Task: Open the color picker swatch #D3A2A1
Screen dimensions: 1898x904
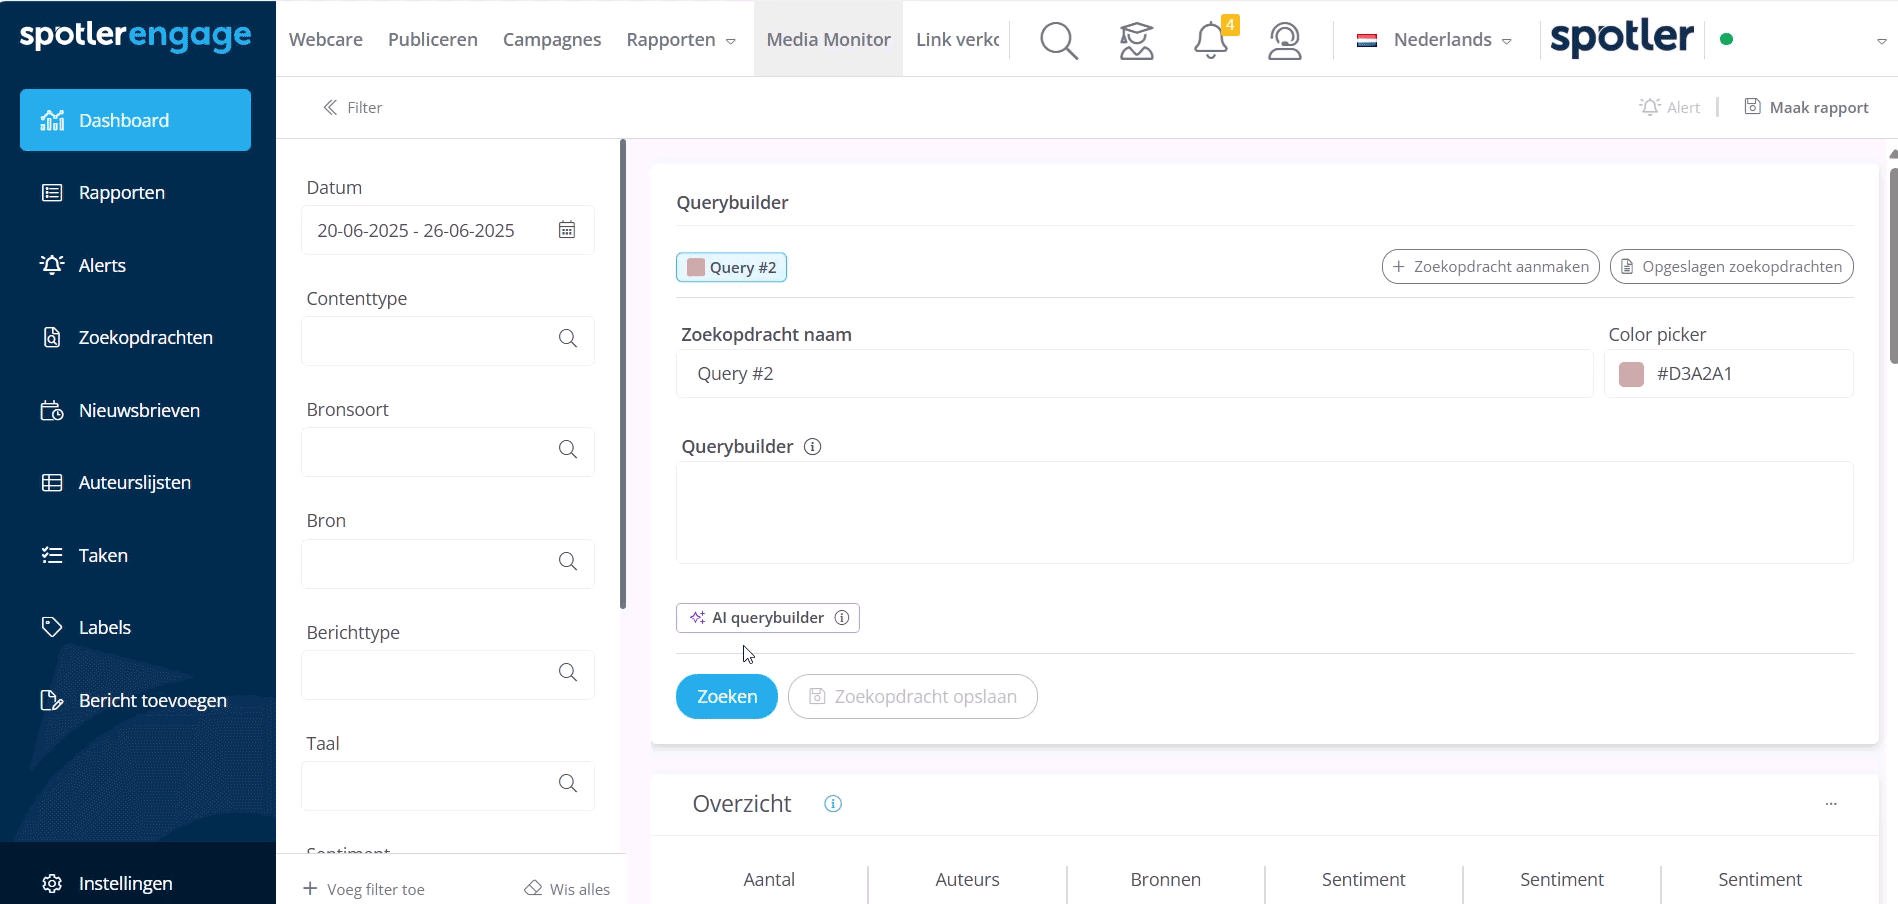Action: pyautogui.click(x=1631, y=374)
